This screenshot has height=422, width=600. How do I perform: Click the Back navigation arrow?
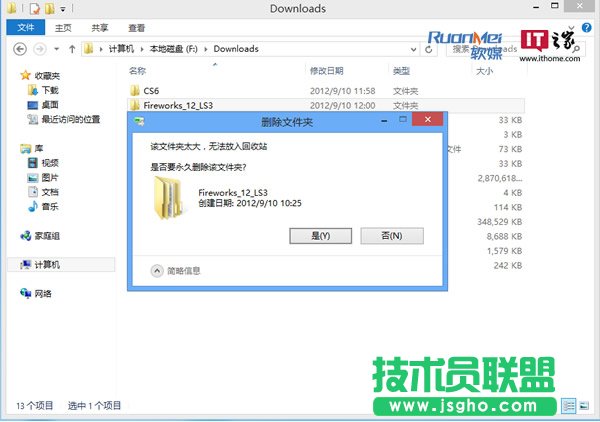coord(20,49)
